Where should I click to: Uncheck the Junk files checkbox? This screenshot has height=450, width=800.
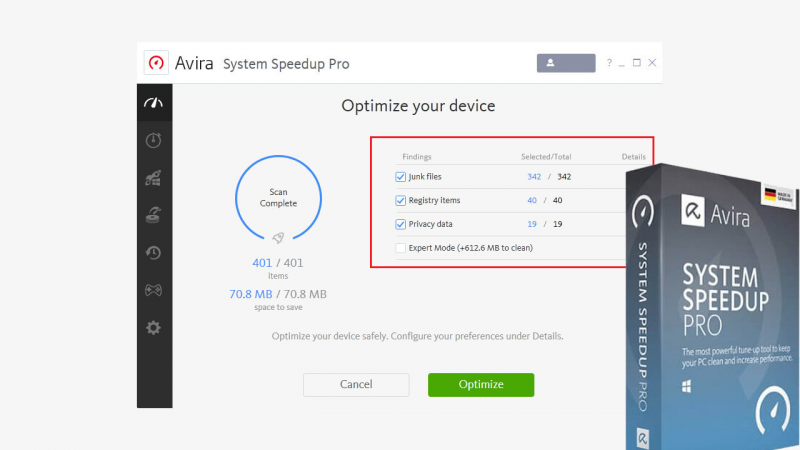coord(401,177)
